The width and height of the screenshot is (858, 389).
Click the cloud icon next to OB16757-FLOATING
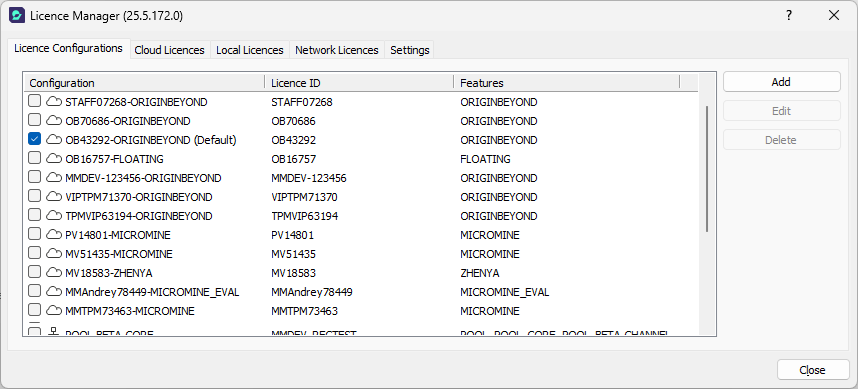pos(53,159)
